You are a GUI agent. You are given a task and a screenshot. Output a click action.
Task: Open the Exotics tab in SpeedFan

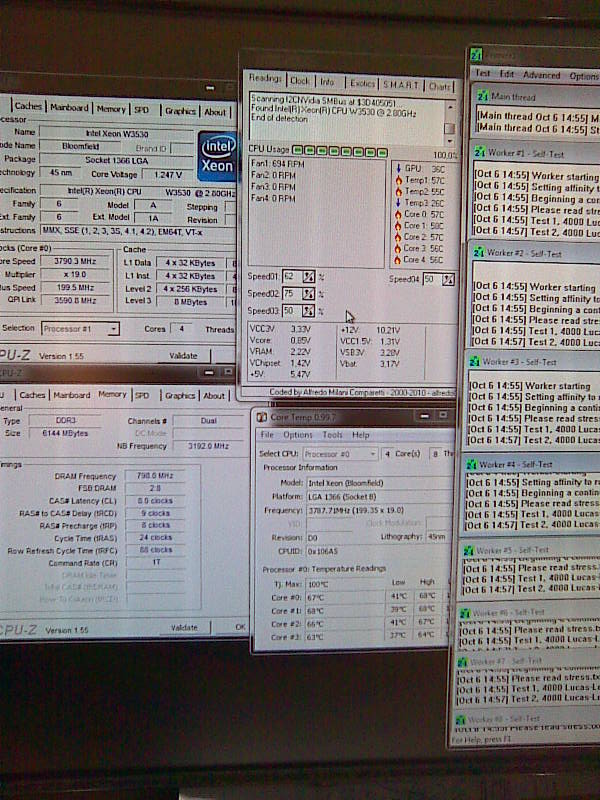pos(362,83)
